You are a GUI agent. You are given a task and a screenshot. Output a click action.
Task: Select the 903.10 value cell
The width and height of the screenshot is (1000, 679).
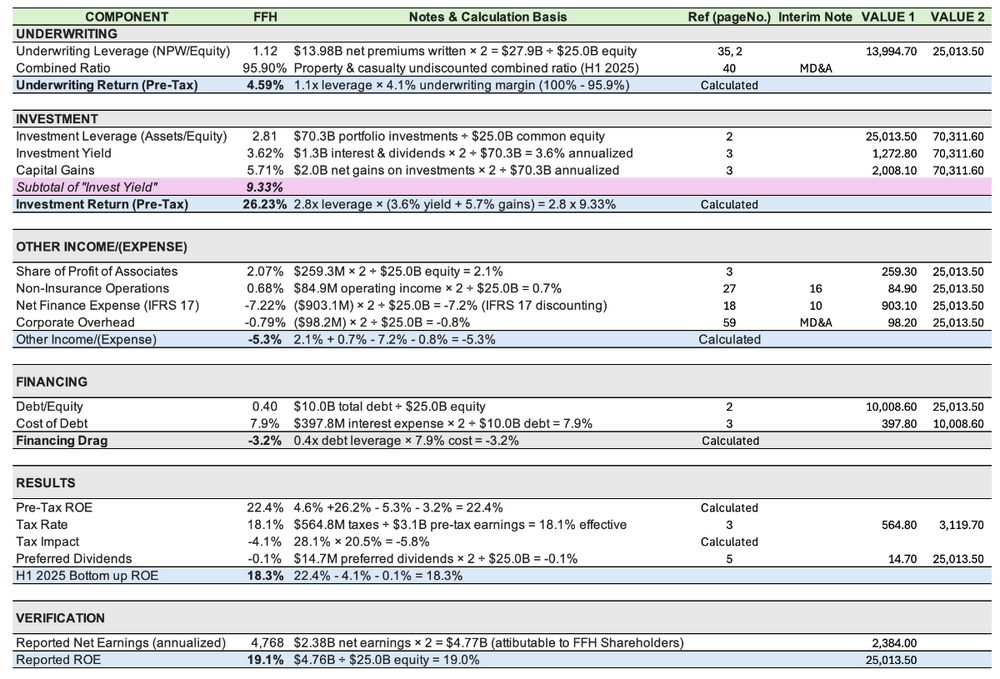[x=899, y=305]
